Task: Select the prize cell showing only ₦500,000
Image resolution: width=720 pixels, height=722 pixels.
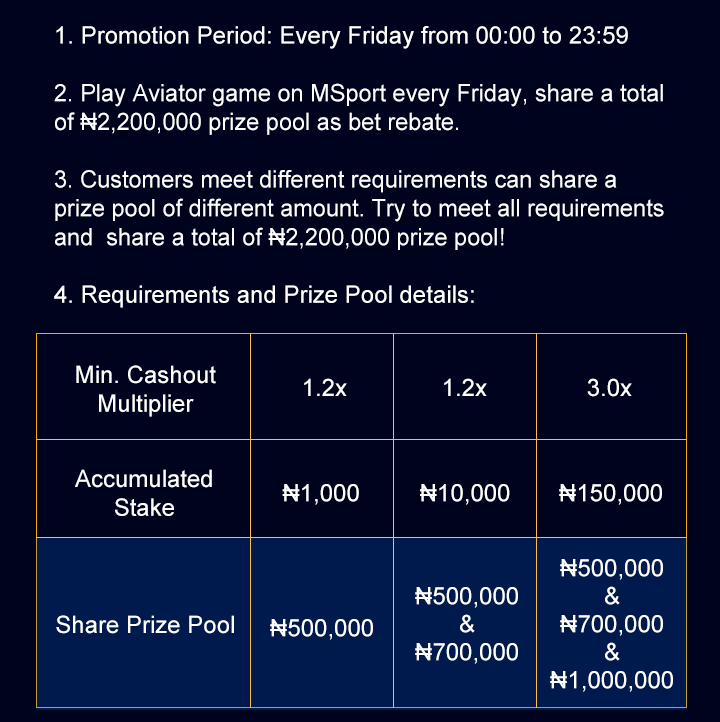Action: click(322, 628)
